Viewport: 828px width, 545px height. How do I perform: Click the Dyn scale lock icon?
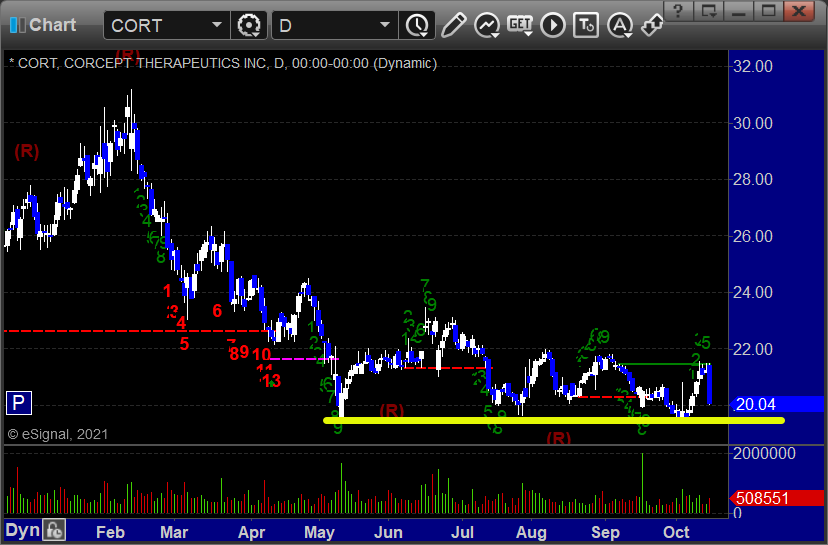tap(54, 530)
